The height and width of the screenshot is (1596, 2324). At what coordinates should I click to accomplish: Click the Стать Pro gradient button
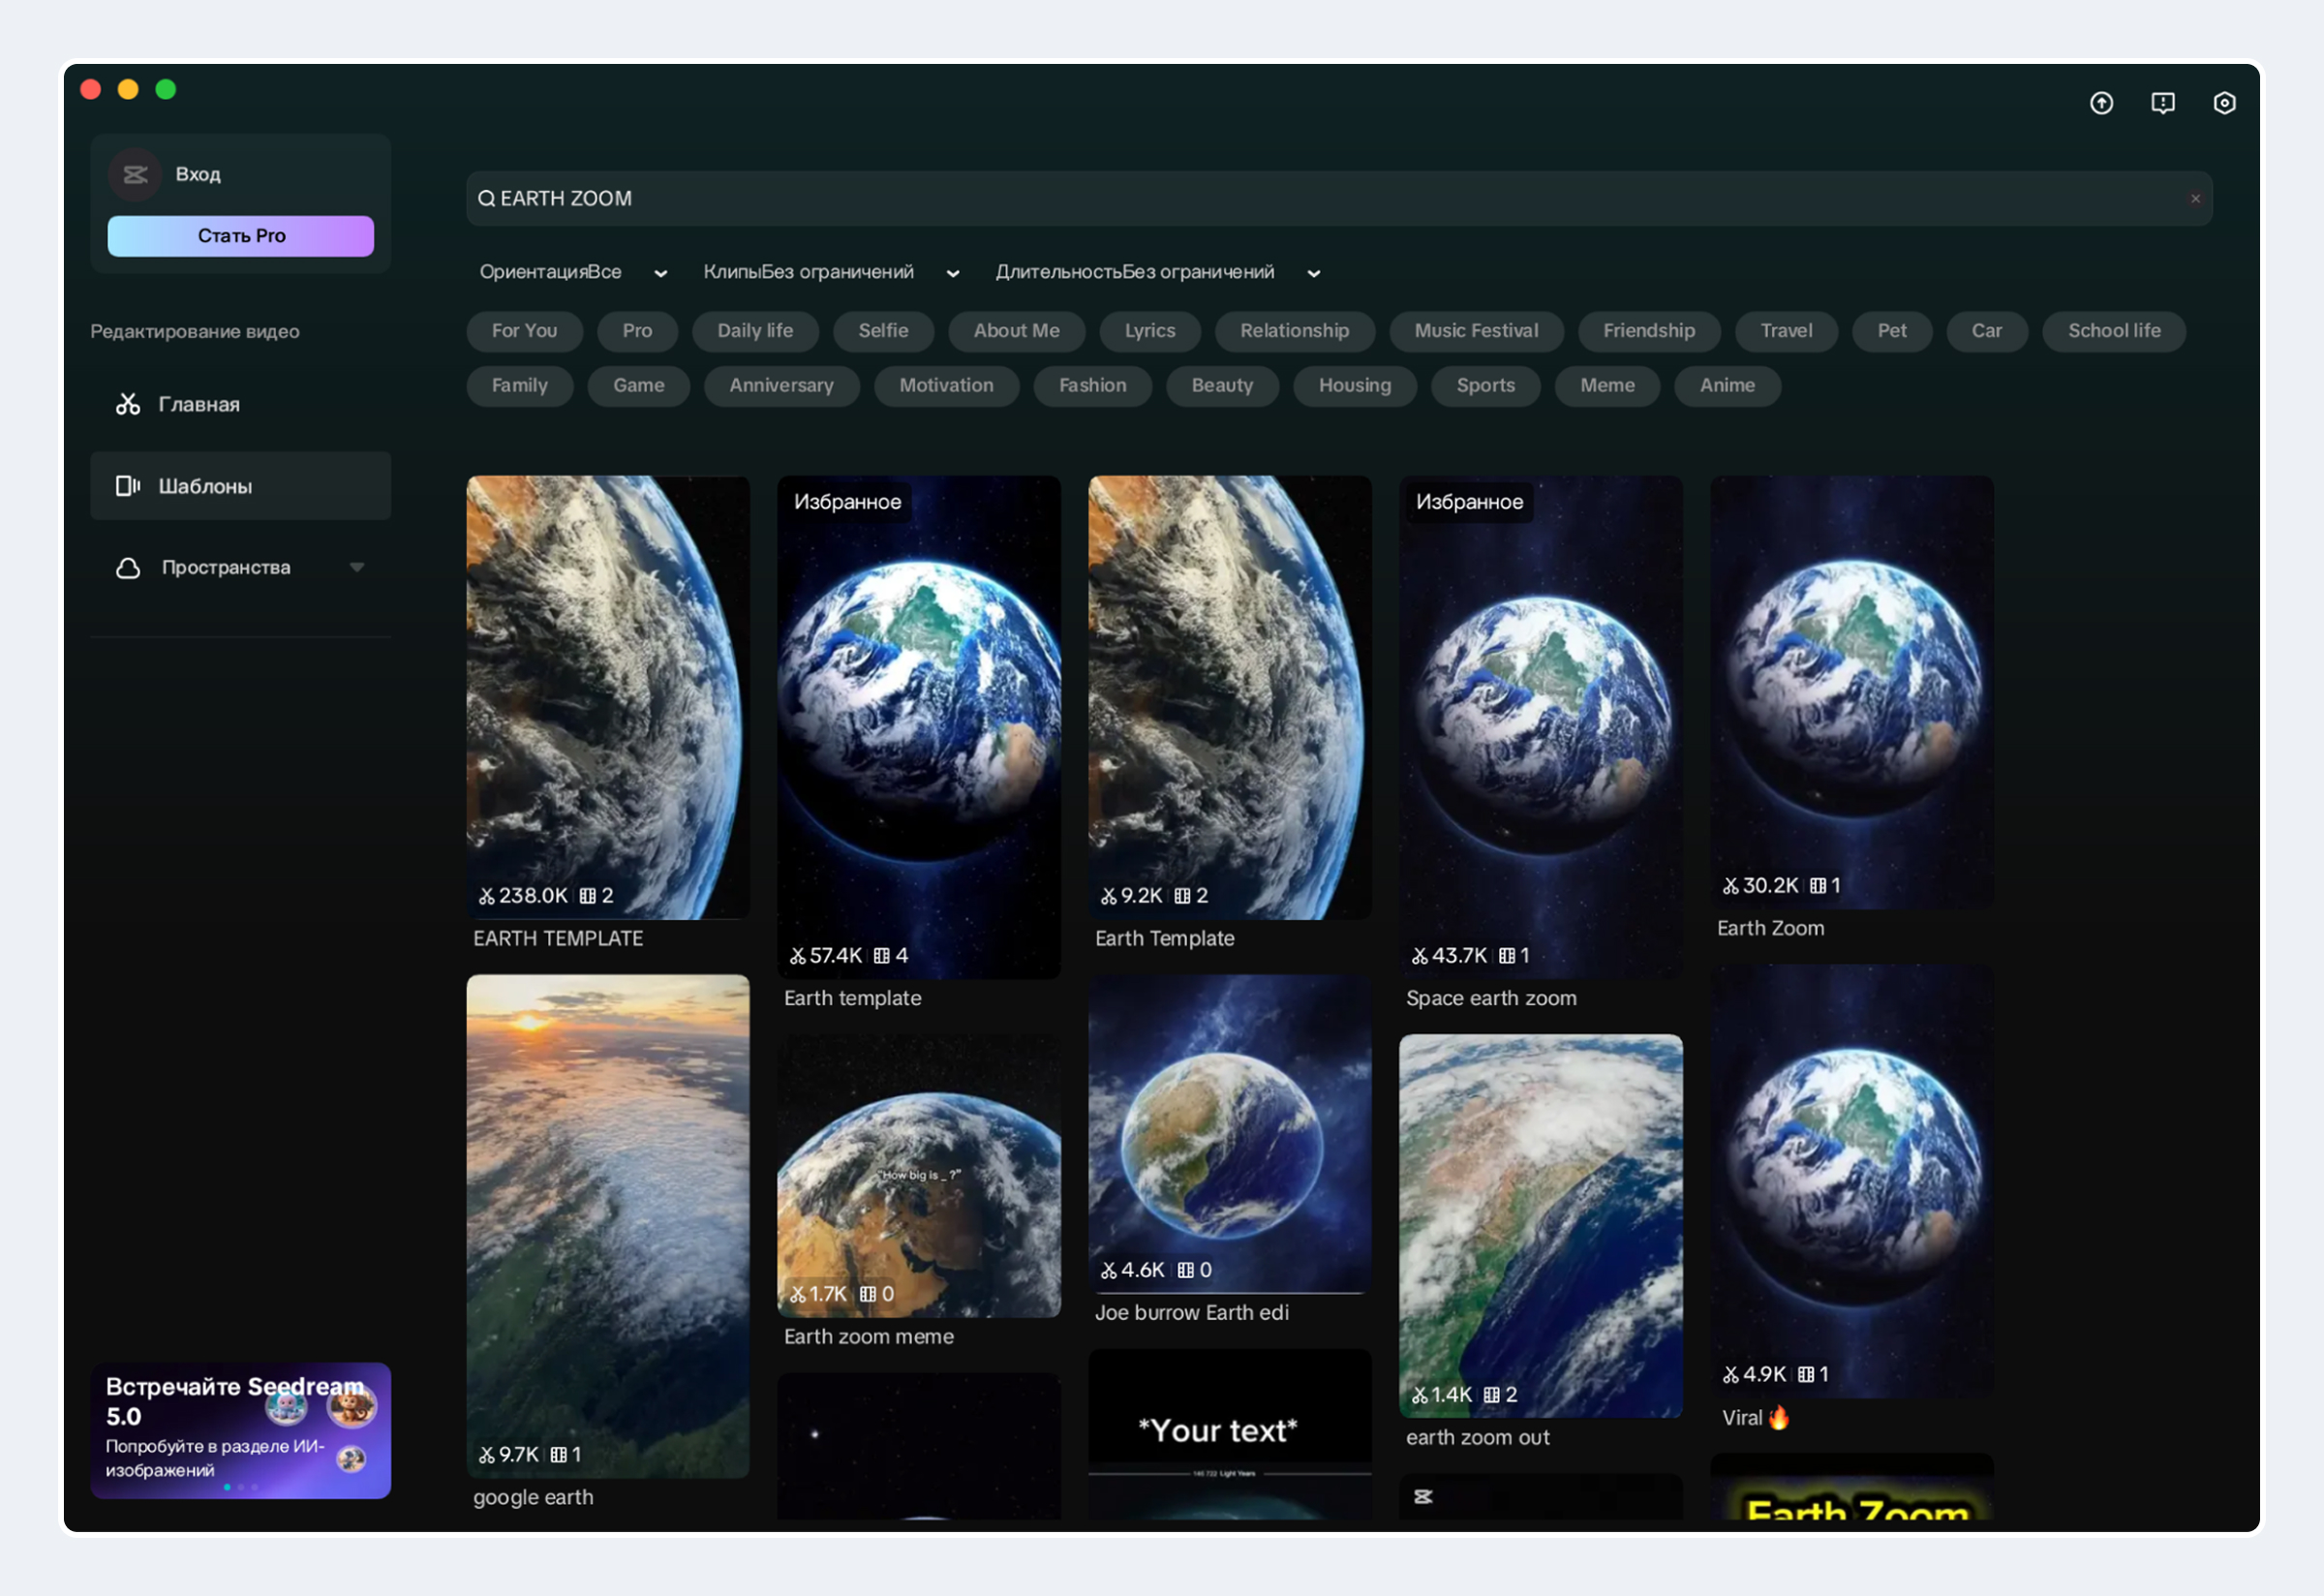241,236
